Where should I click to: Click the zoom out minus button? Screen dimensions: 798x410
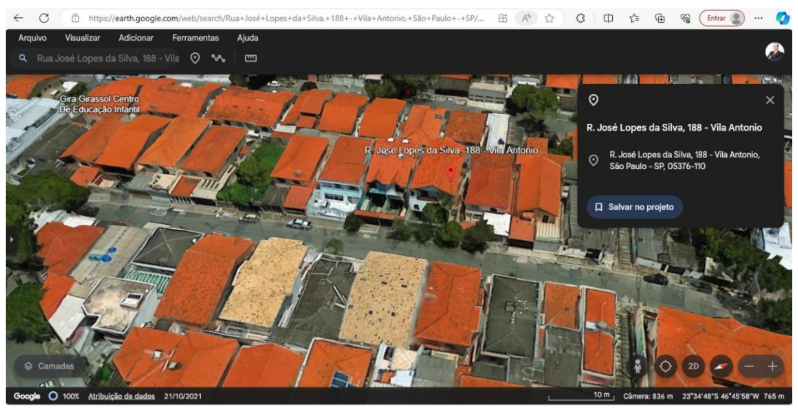[x=749, y=366]
